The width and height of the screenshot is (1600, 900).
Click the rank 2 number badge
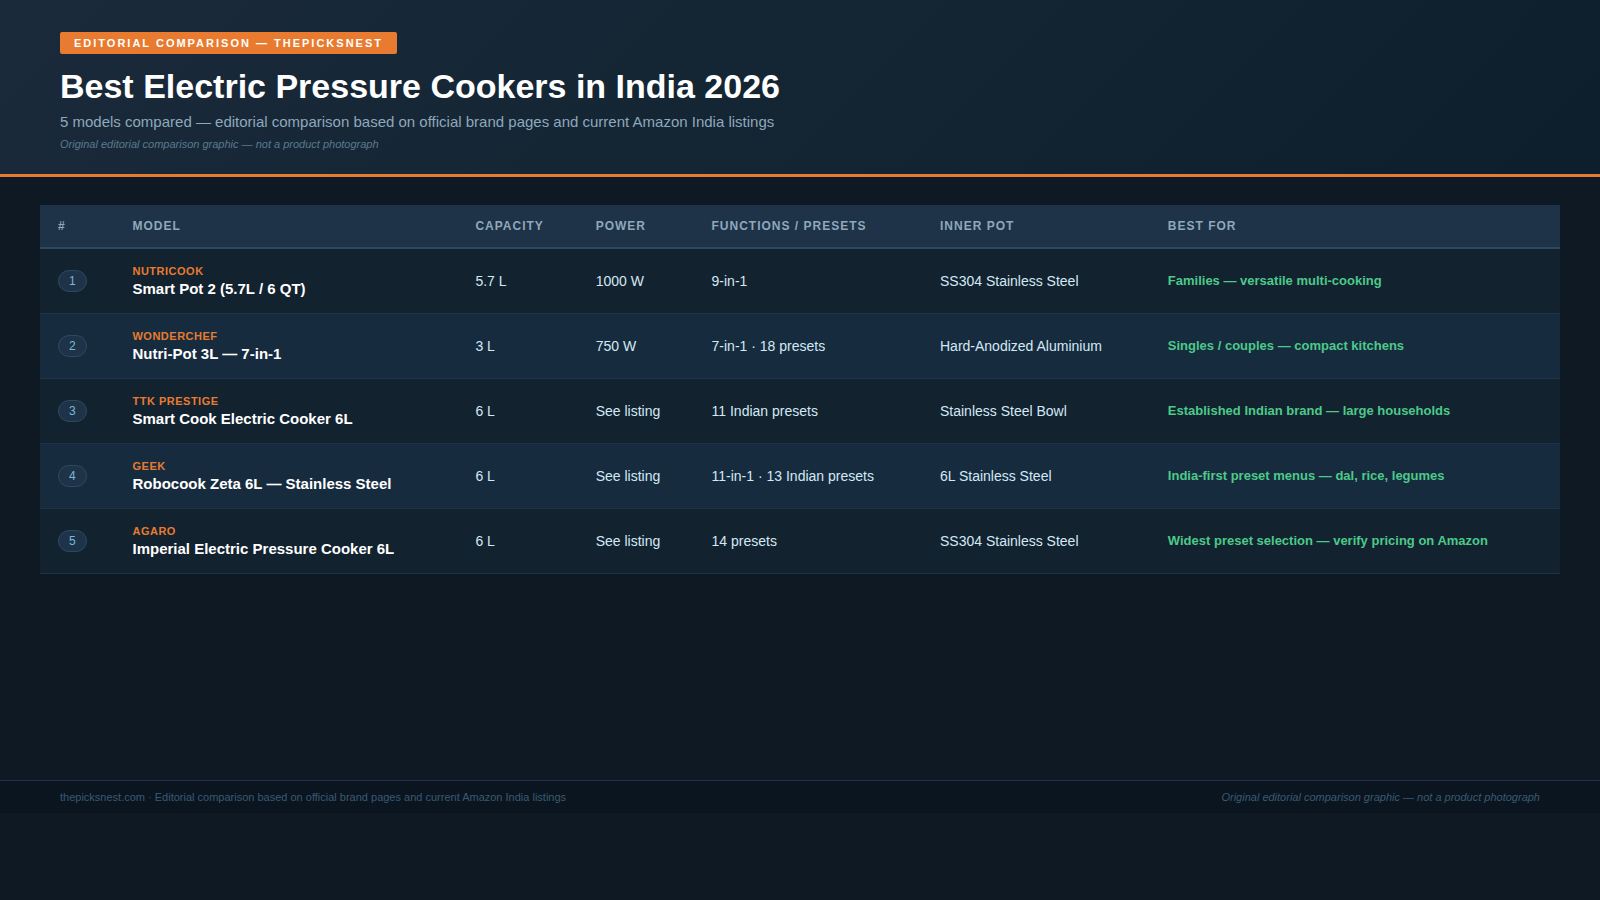[72, 346]
